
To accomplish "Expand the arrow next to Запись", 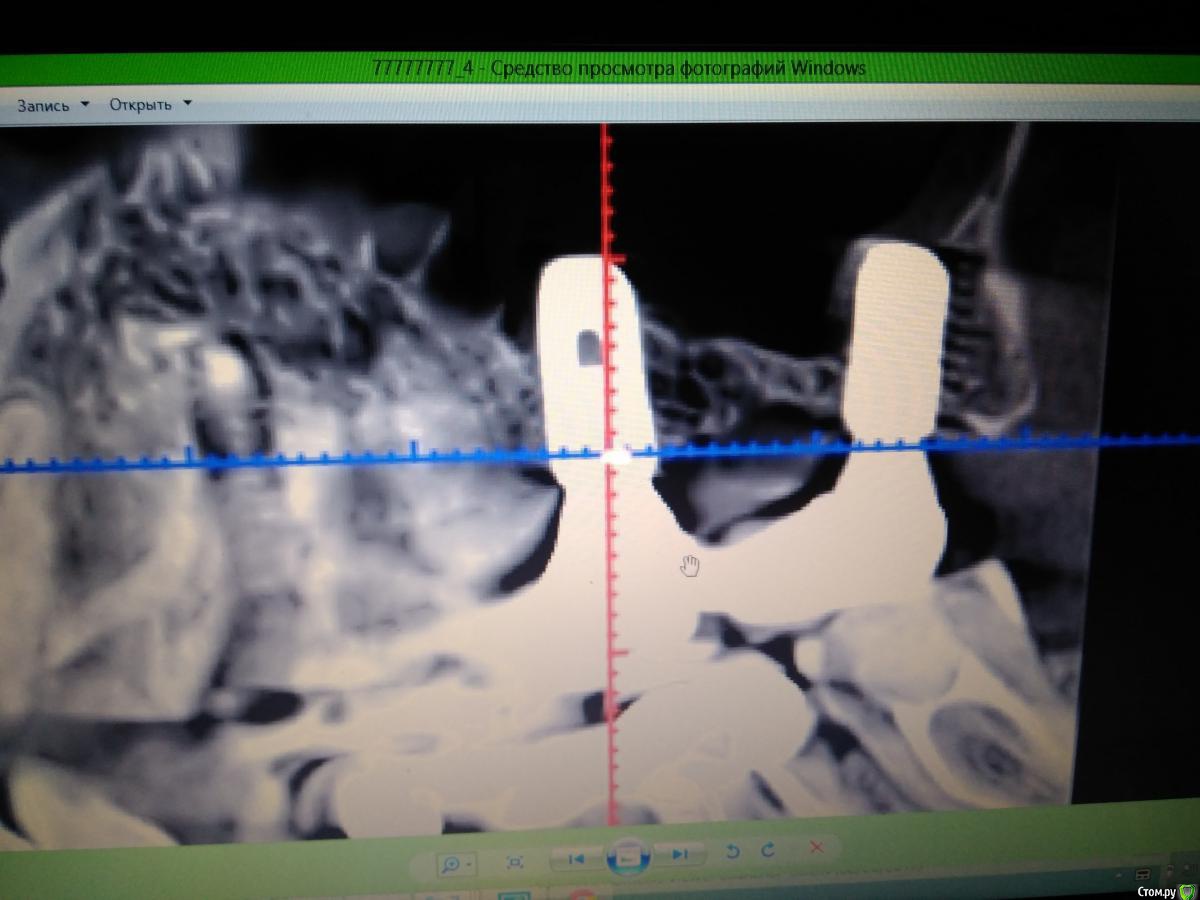I will (85, 104).
